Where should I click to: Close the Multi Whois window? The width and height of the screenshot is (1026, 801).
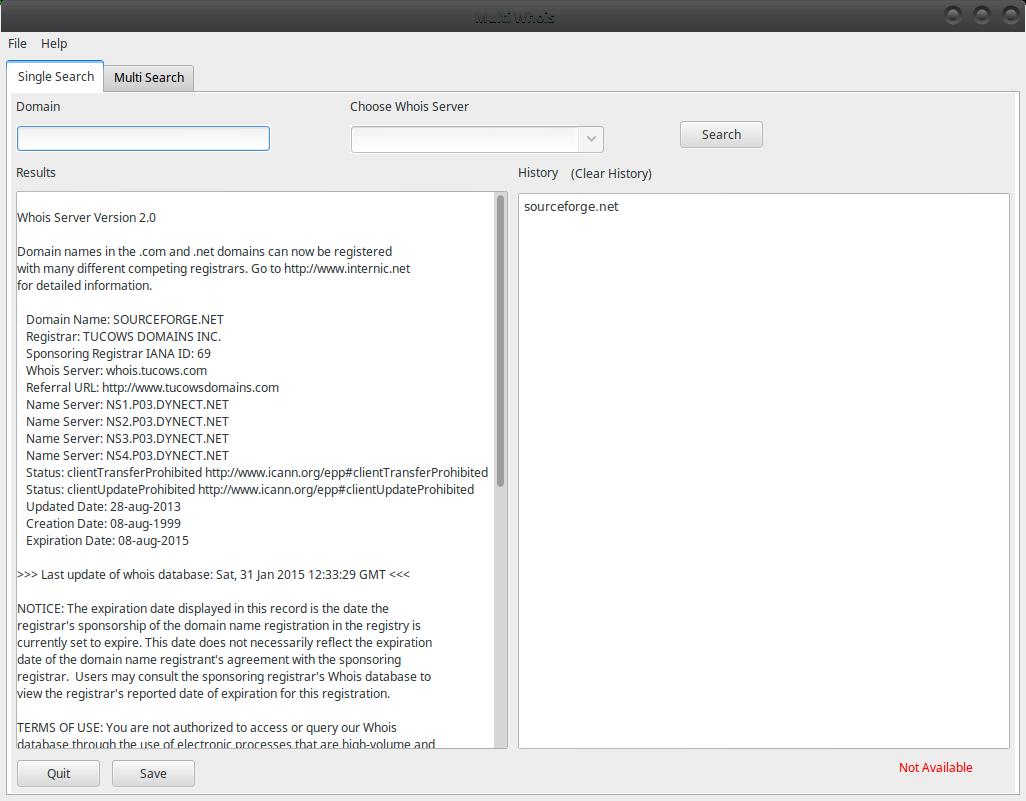pos(1008,15)
